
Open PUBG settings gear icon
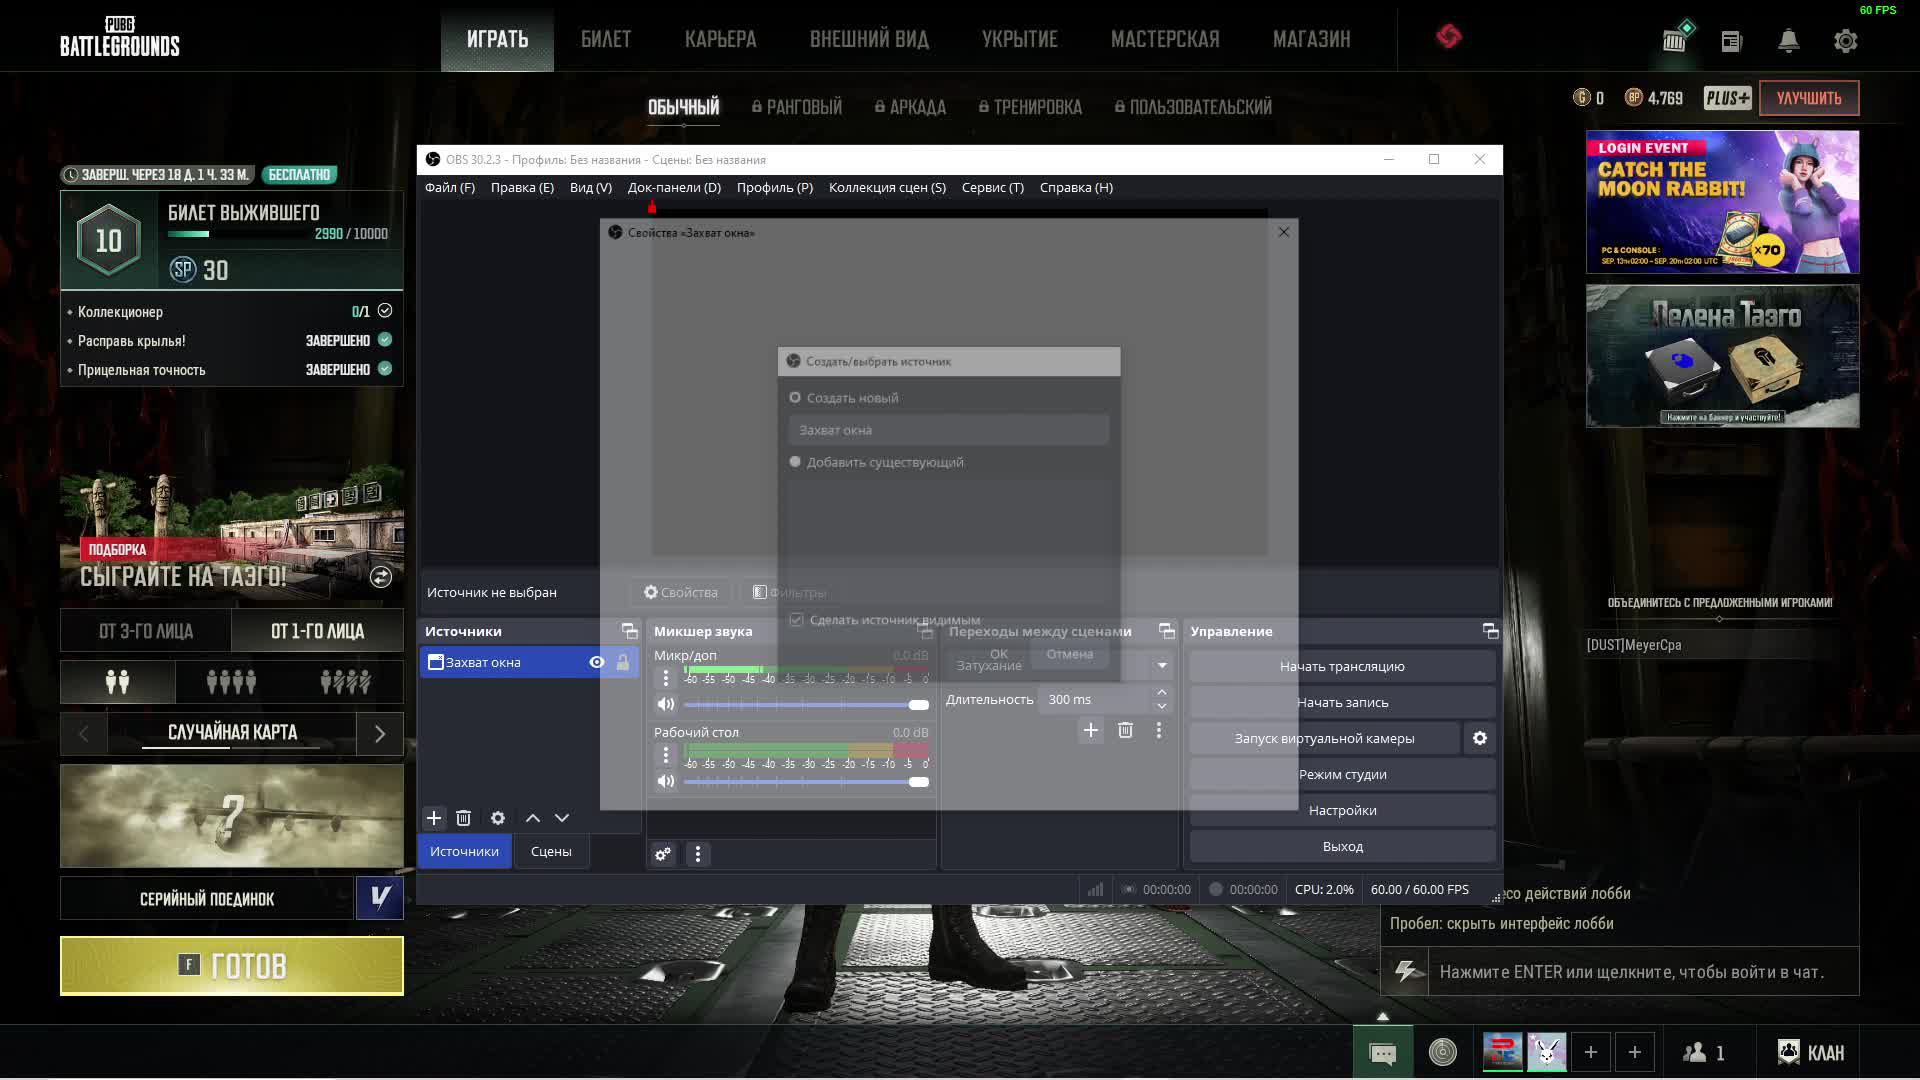1846,41
